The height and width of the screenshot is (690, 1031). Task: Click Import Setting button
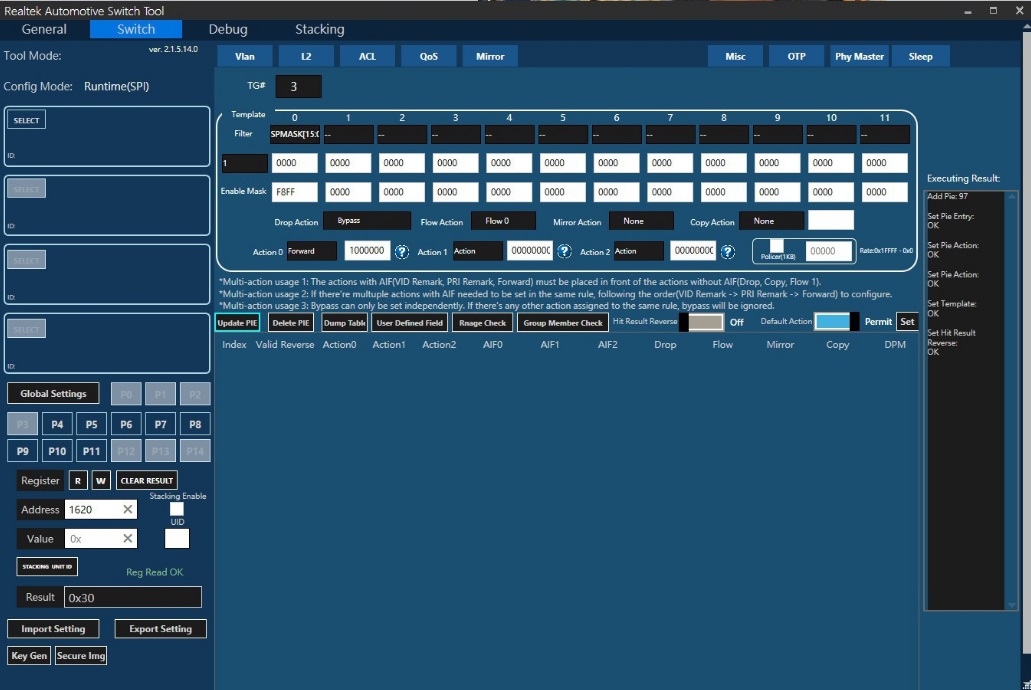point(53,629)
